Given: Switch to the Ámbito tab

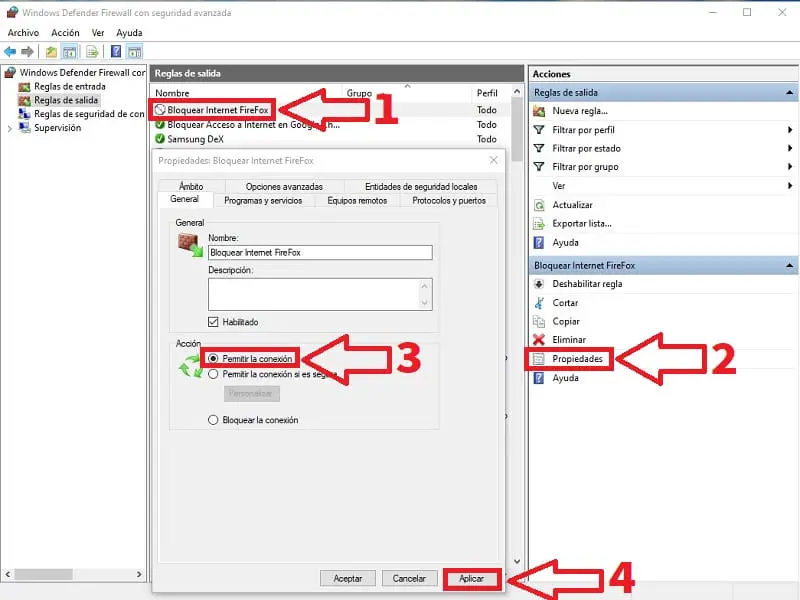Looking at the screenshot, I should [x=191, y=186].
